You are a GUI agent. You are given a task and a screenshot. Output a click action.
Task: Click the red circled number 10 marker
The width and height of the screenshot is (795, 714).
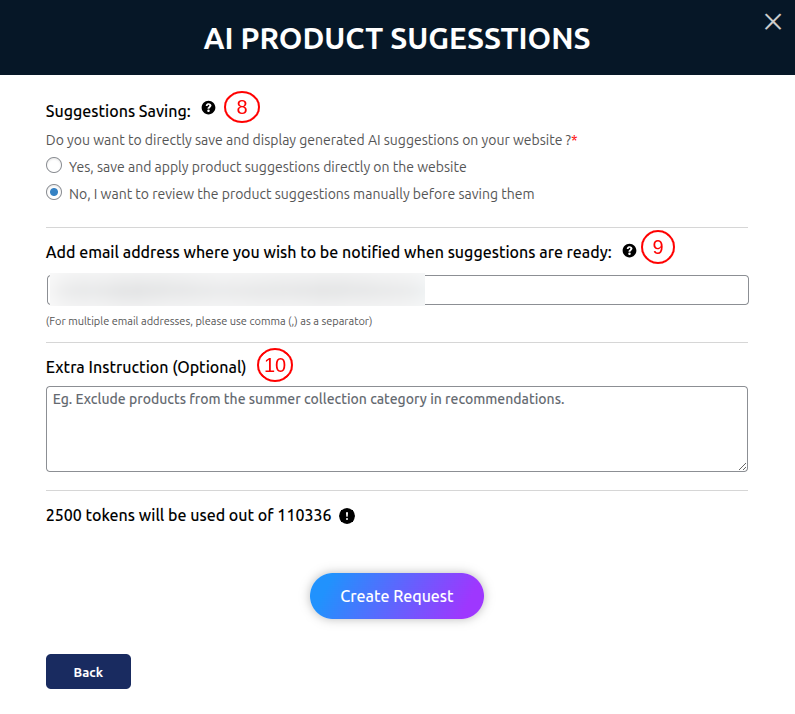[275, 365]
